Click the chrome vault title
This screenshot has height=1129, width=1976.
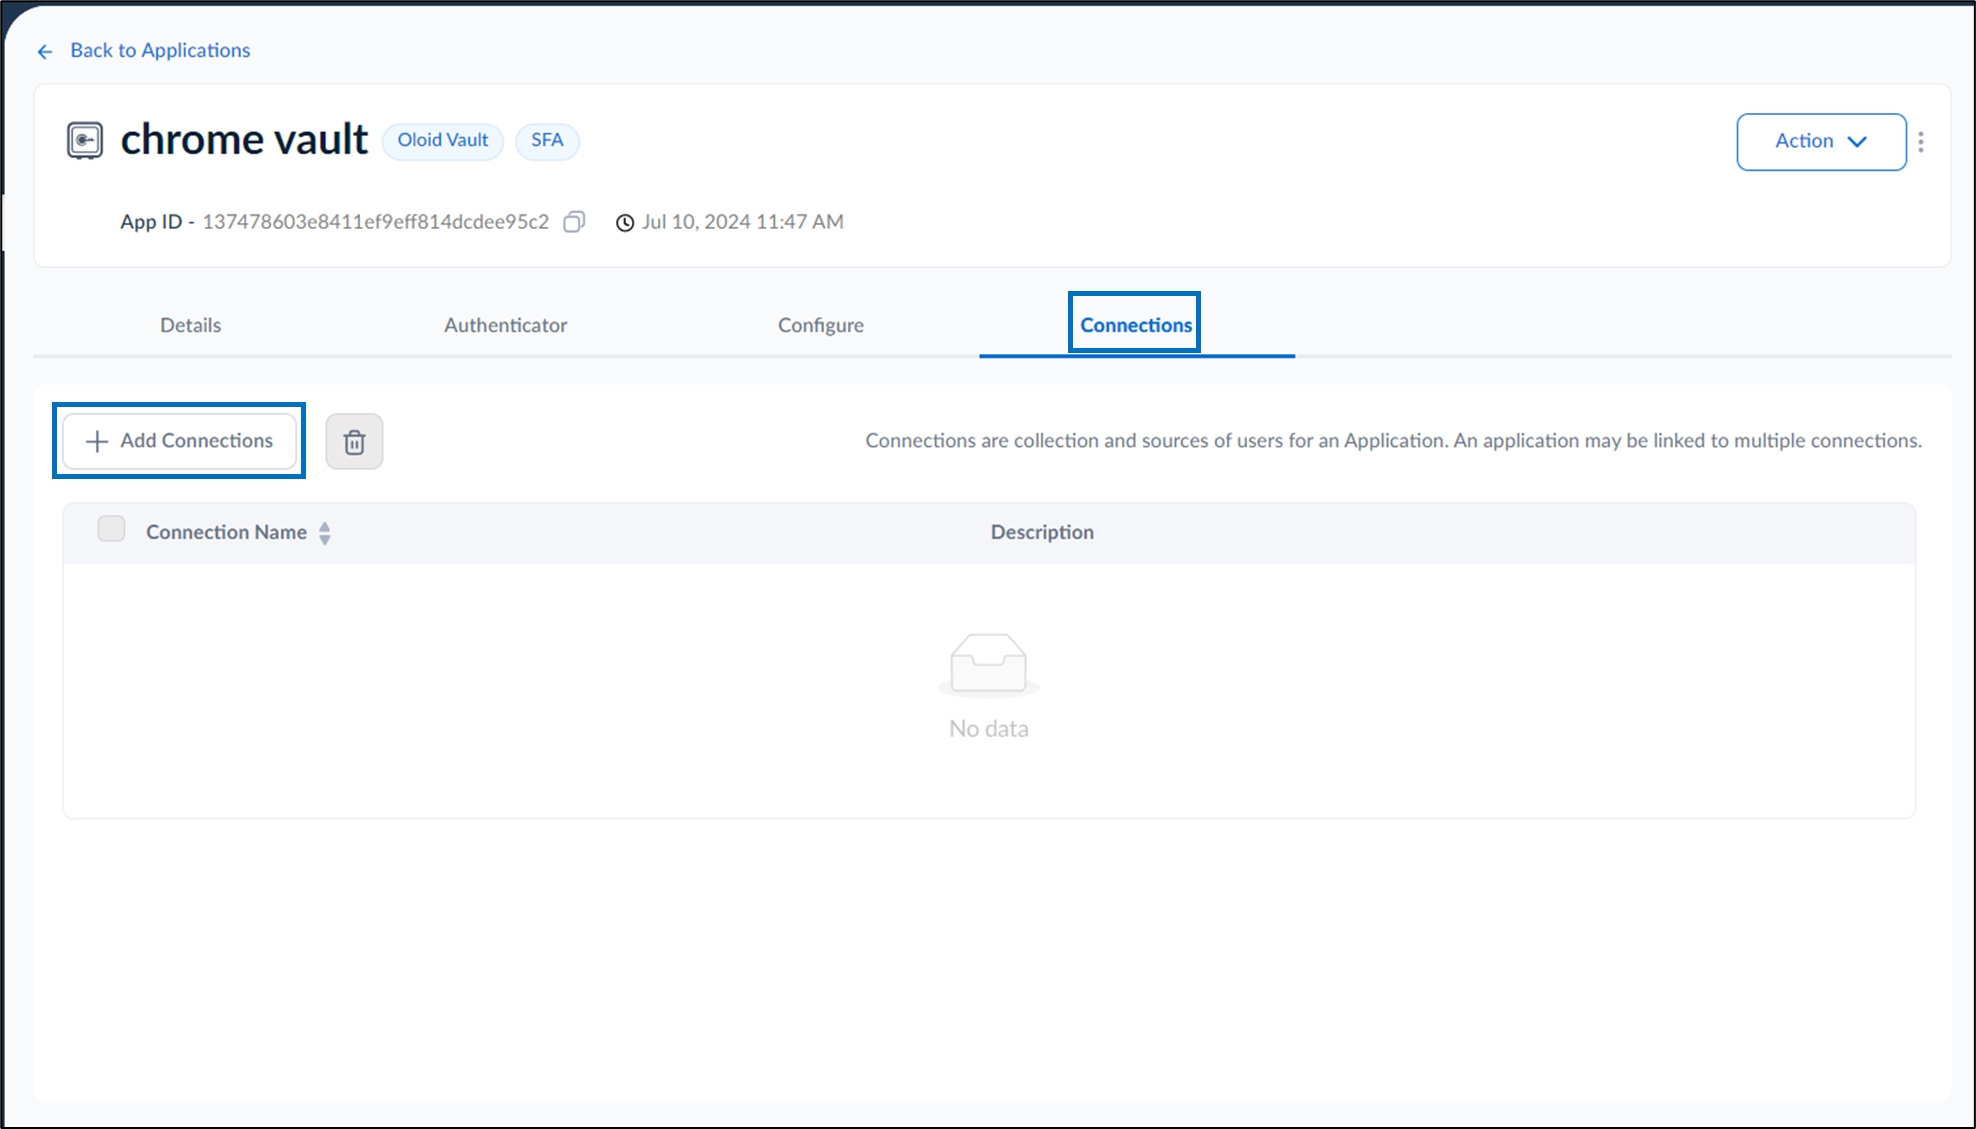[244, 140]
